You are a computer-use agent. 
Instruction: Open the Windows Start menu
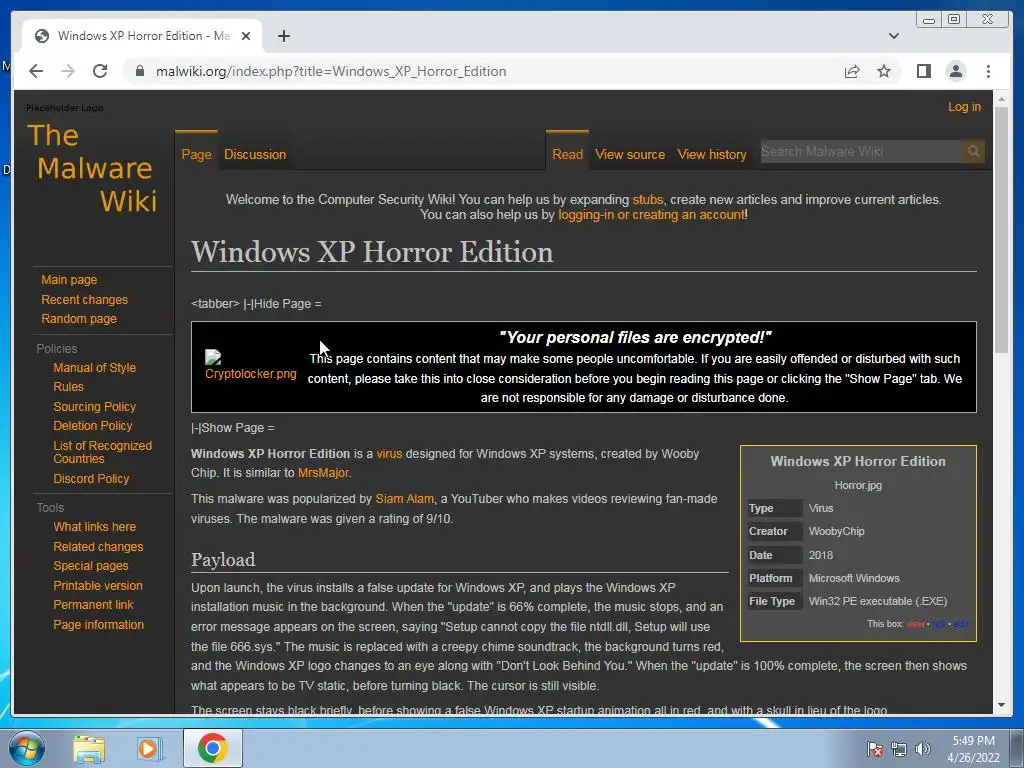tap(27, 748)
